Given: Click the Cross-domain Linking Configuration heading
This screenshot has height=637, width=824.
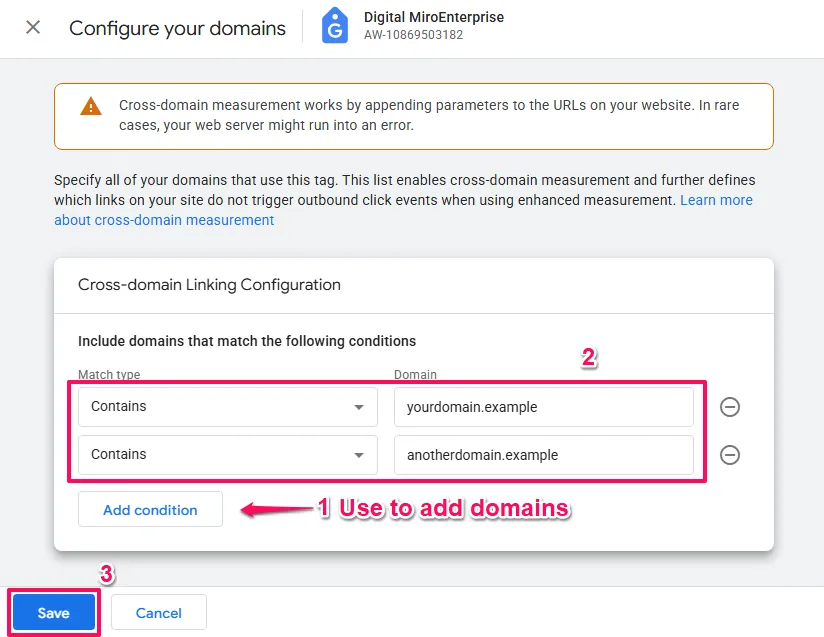Looking at the screenshot, I should click(x=209, y=285).
